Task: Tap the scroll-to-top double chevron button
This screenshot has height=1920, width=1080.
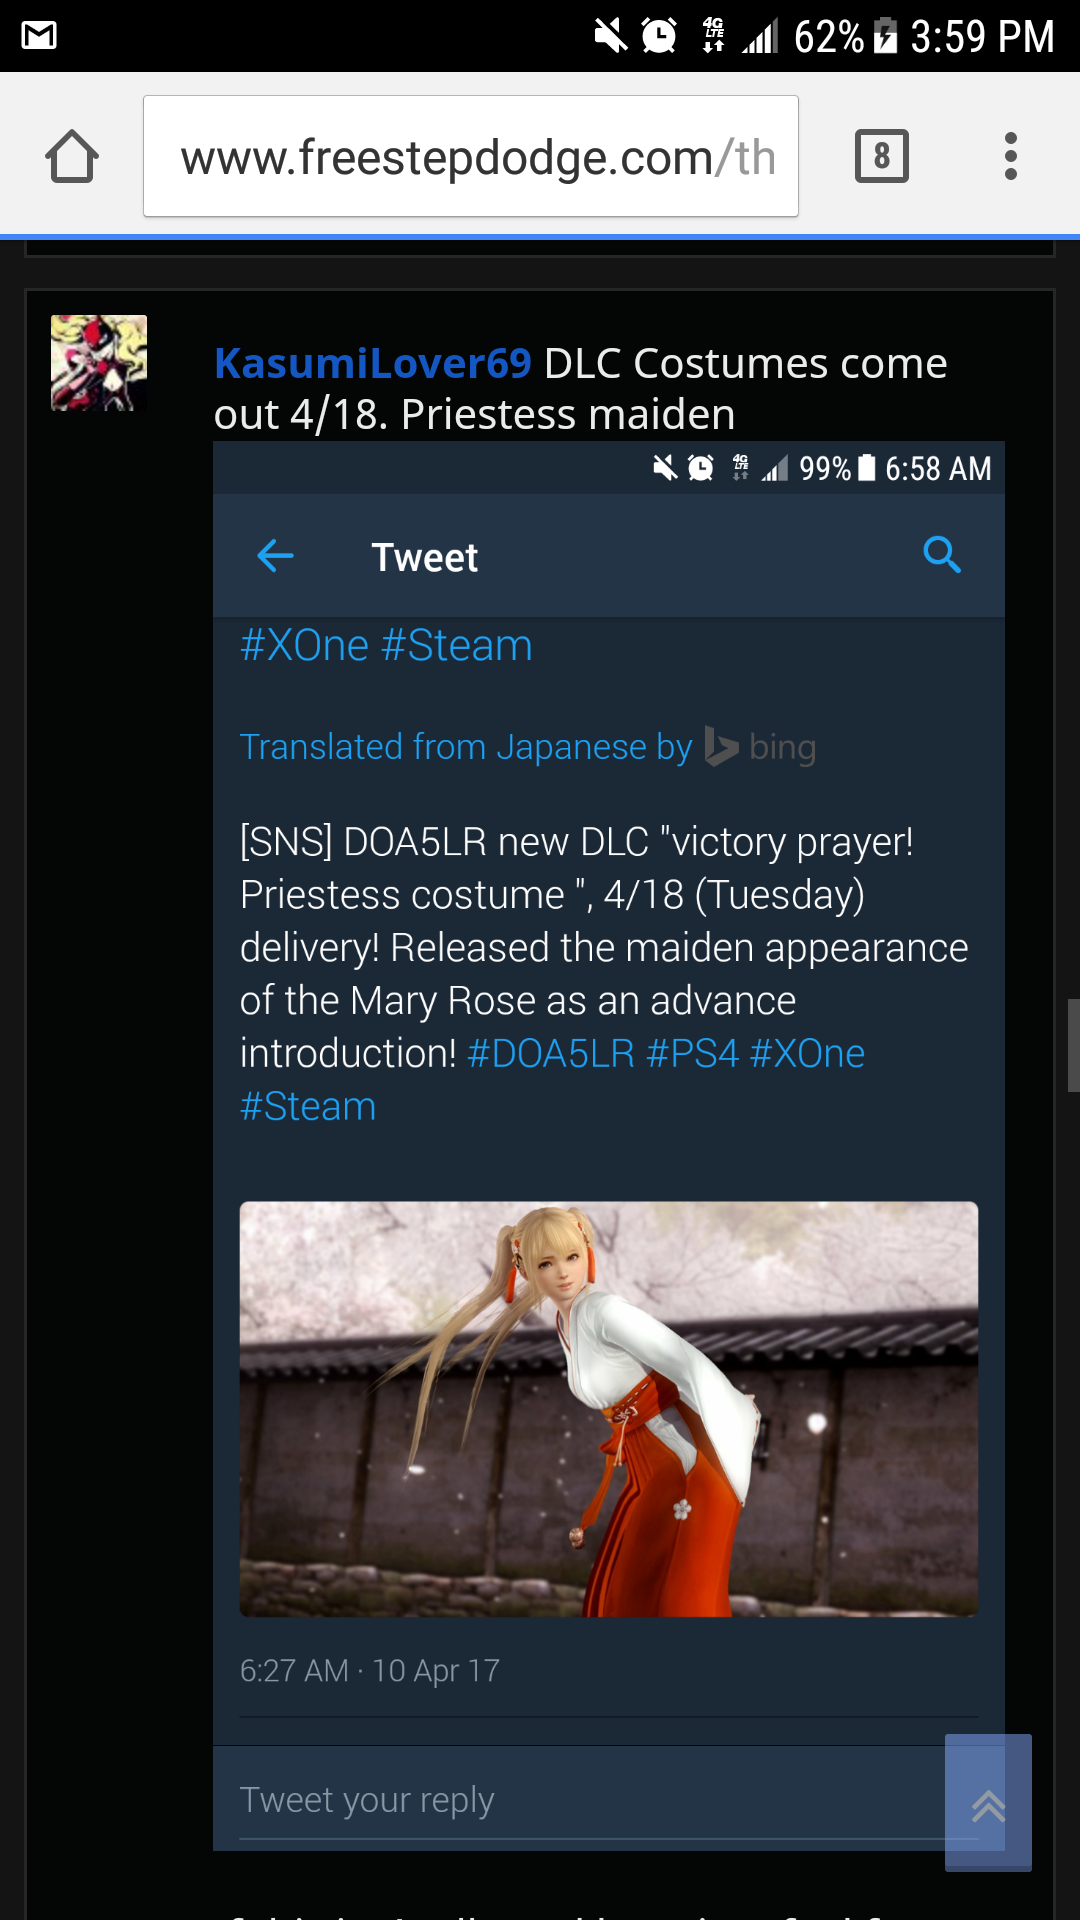Action: pyautogui.click(x=988, y=1803)
